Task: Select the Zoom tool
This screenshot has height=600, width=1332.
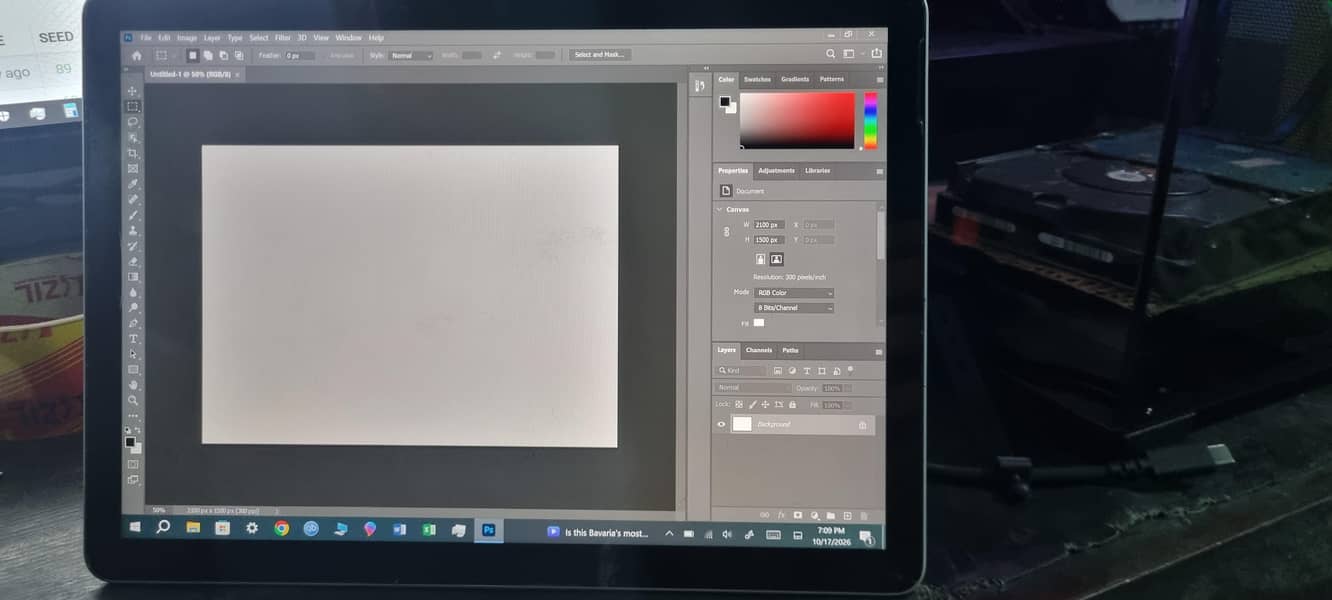Action: coord(132,400)
